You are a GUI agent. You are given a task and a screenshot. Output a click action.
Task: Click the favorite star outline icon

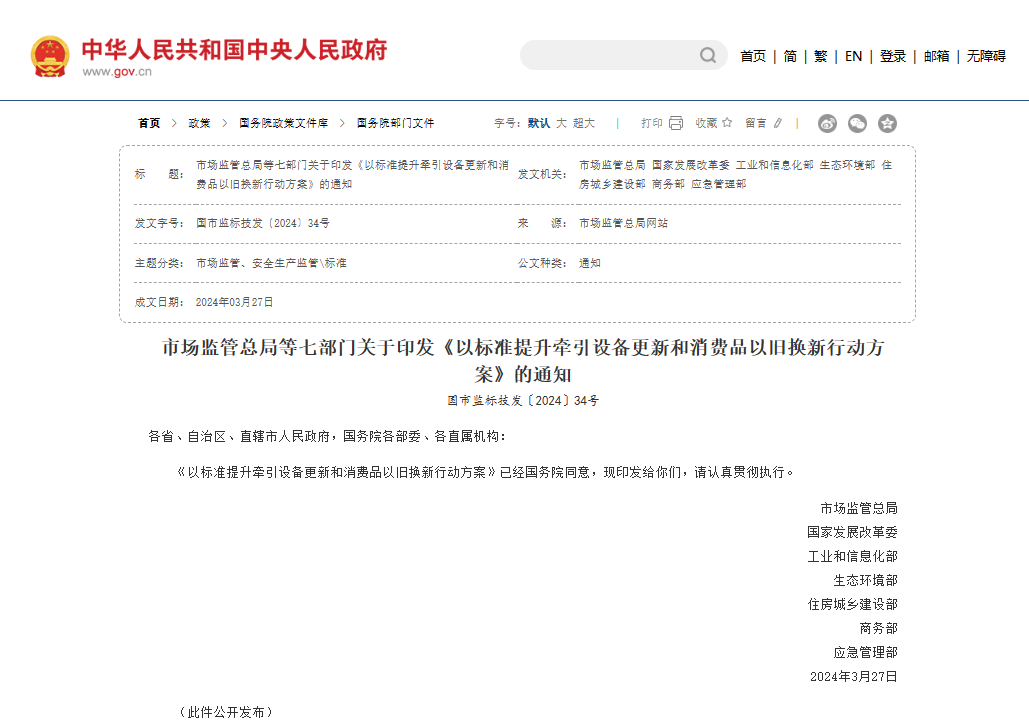pos(727,123)
